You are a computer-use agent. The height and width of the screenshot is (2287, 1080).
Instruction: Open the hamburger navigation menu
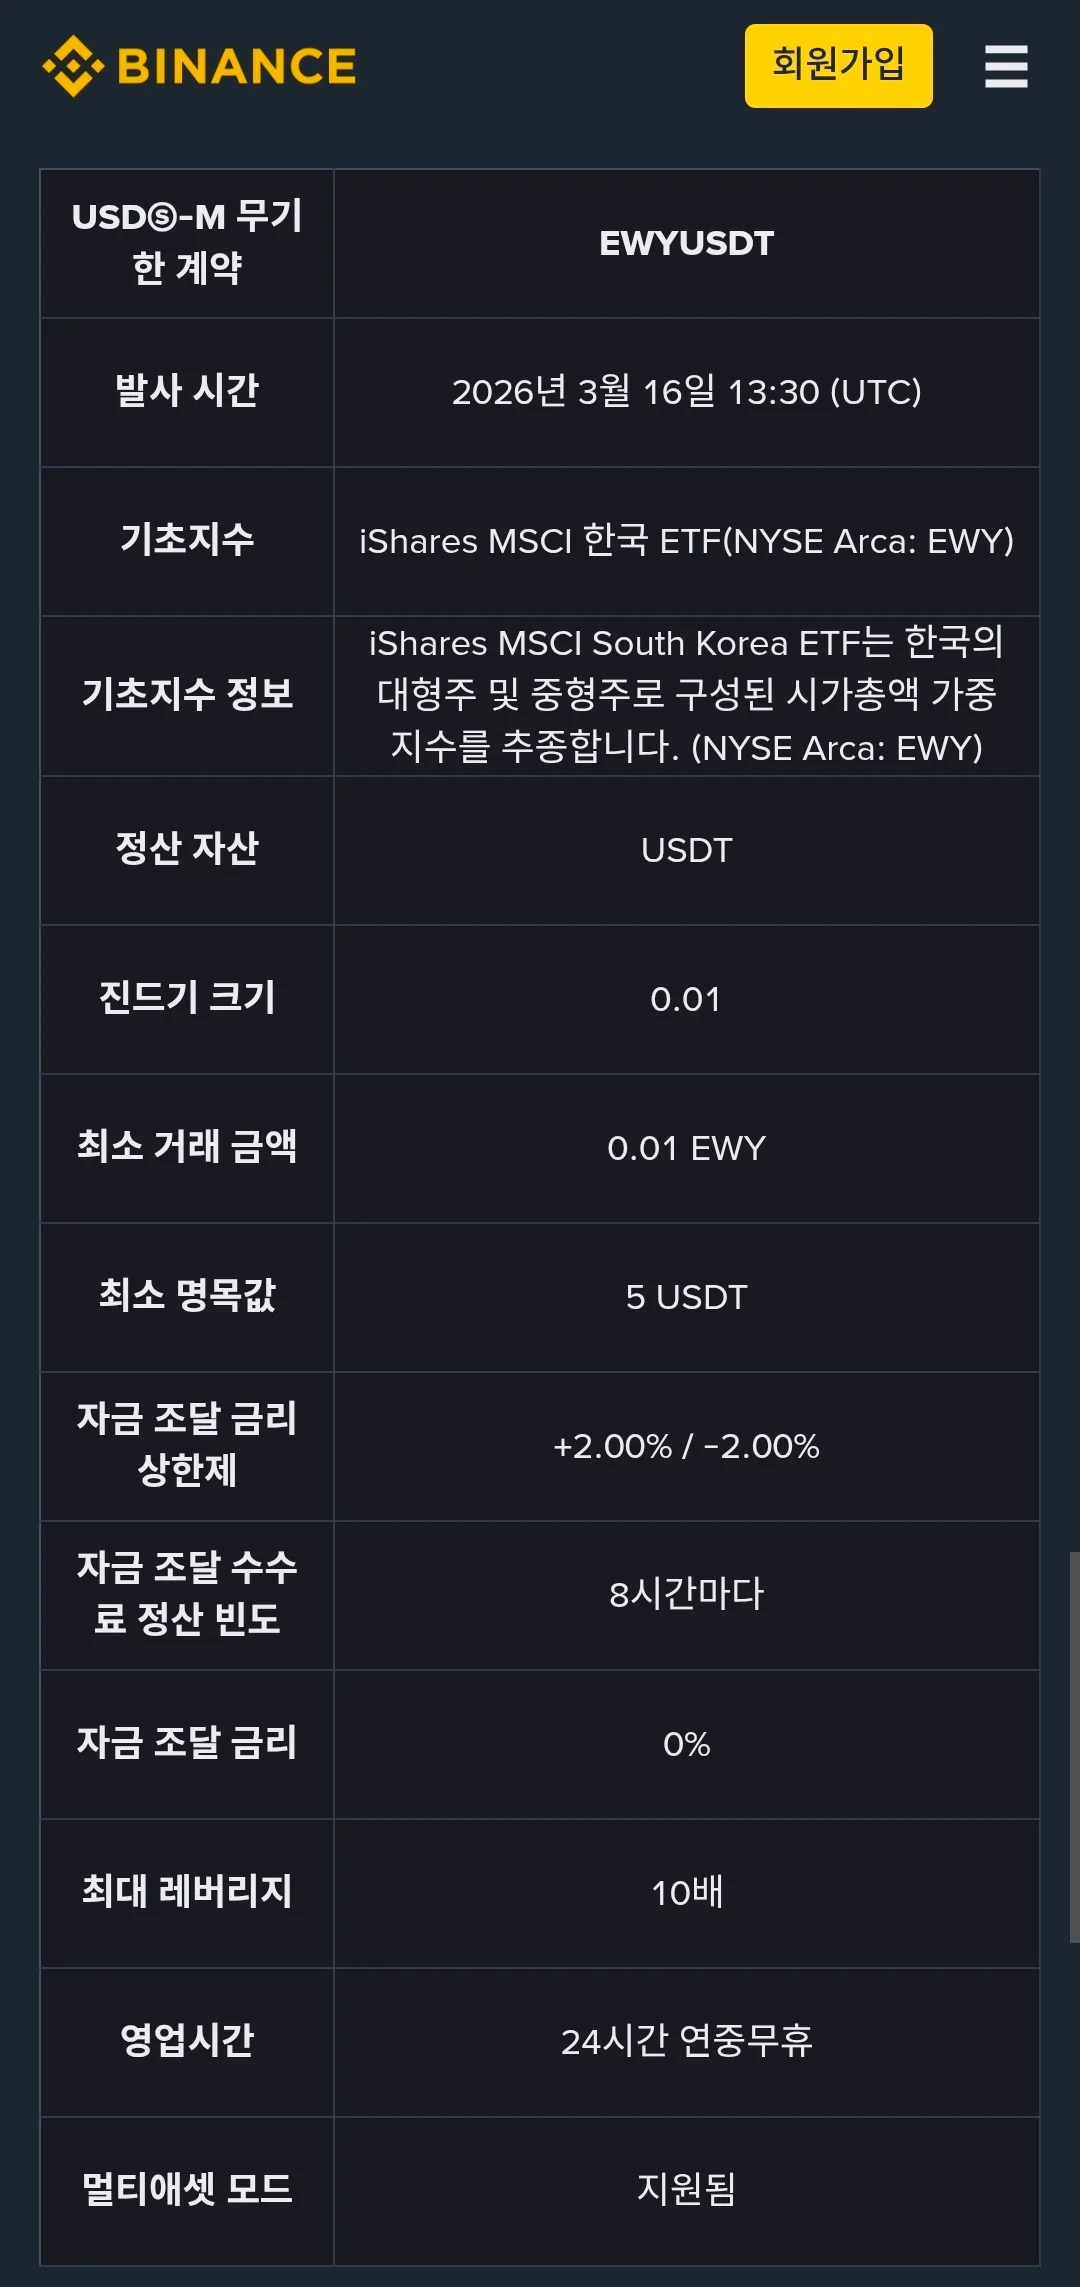(1006, 67)
